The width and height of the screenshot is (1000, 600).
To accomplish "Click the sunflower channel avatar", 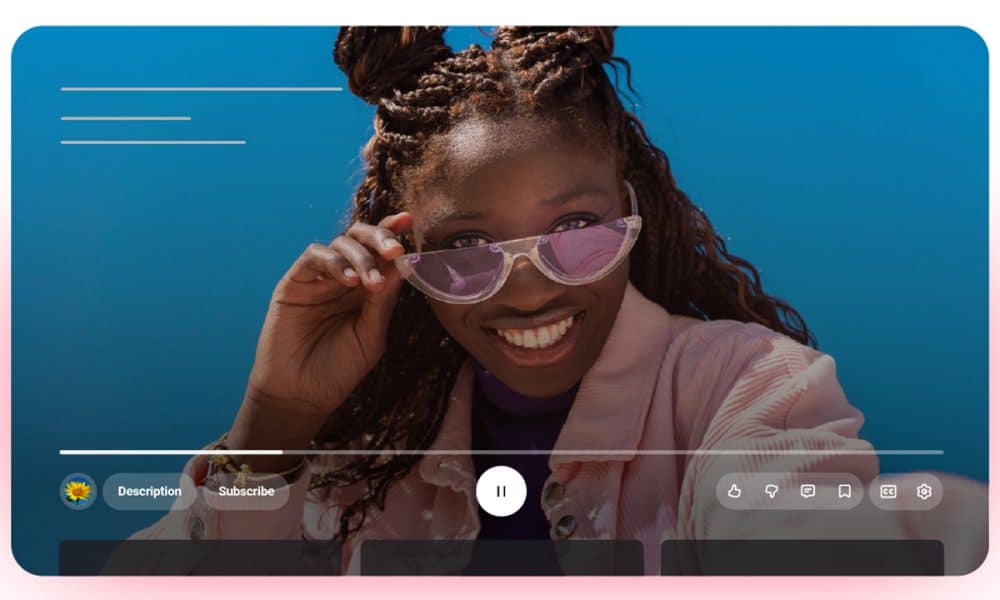I will tap(78, 491).
